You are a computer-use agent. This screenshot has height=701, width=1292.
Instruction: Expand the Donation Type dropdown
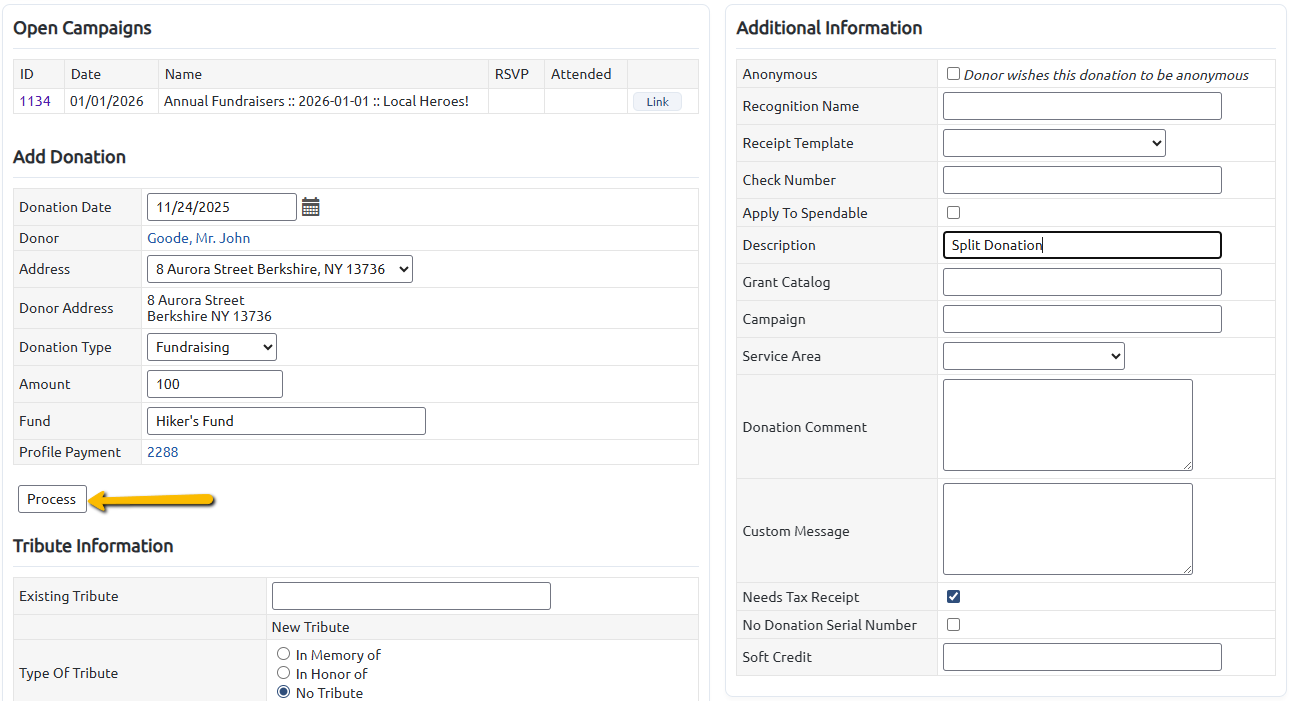click(x=212, y=347)
